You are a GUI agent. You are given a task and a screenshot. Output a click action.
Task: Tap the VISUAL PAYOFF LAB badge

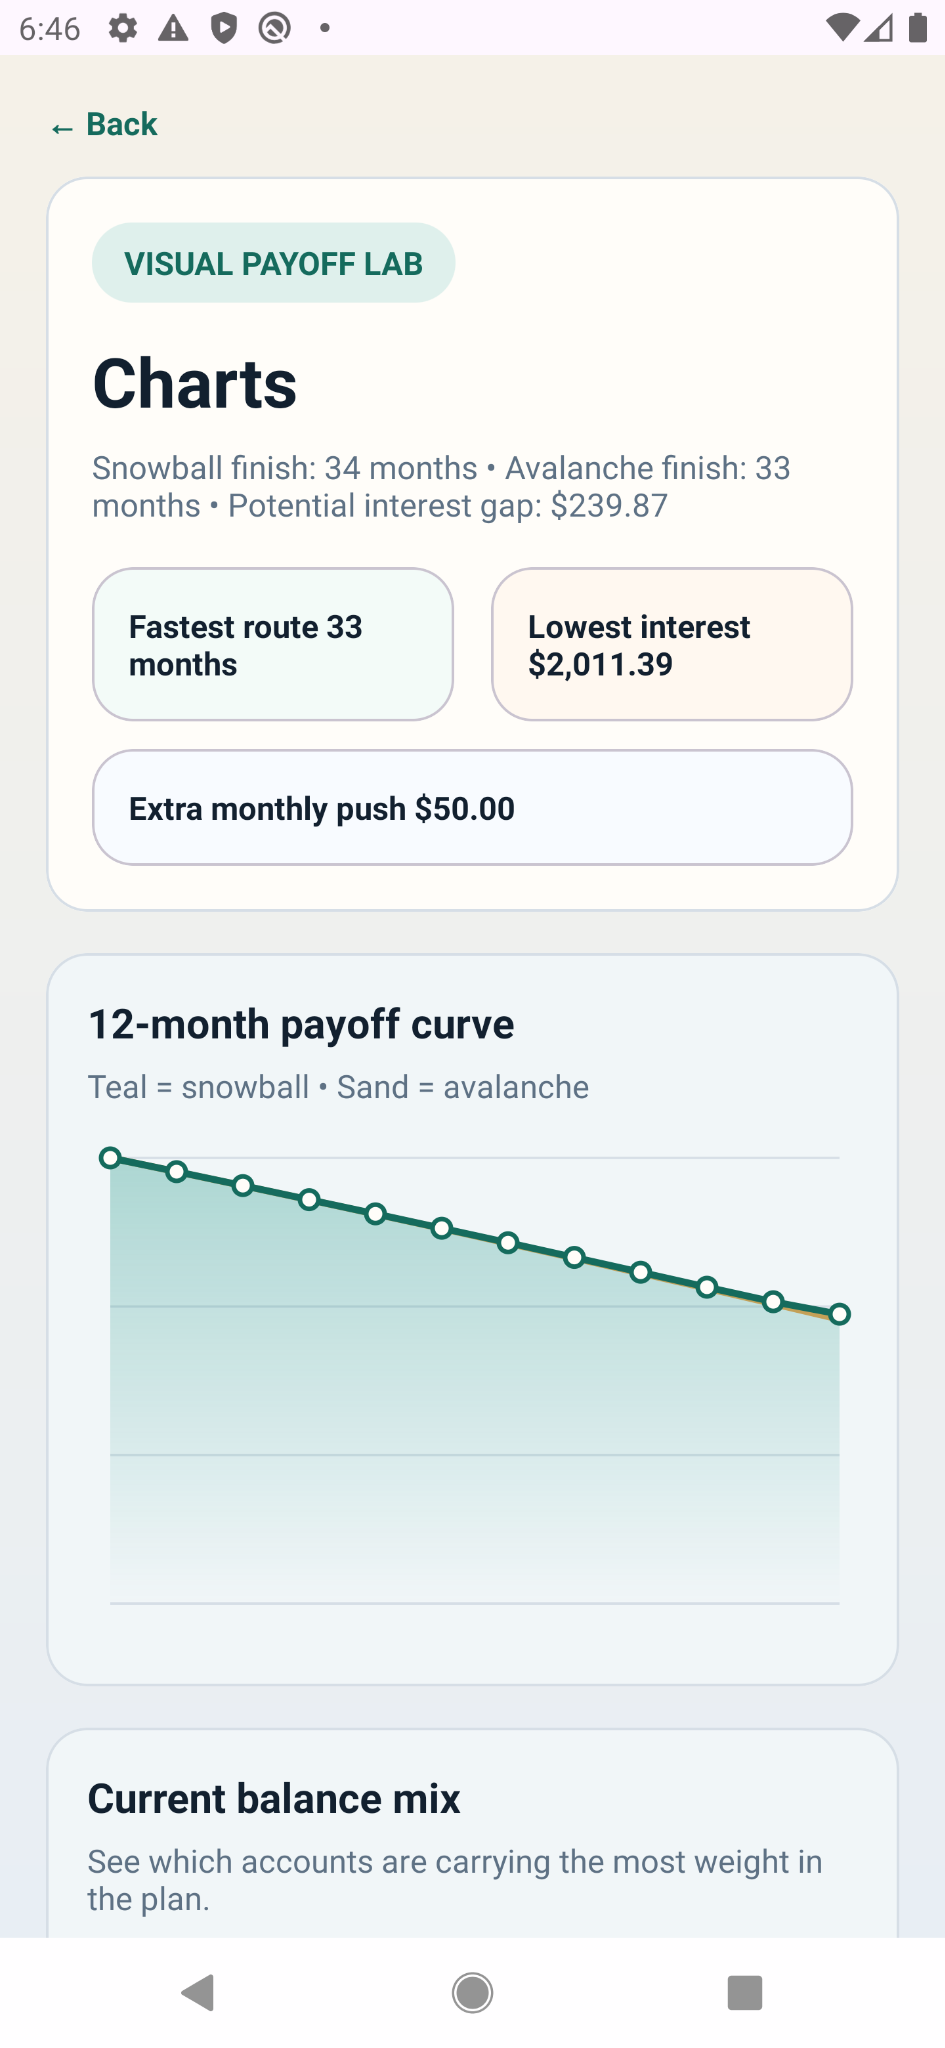273,262
